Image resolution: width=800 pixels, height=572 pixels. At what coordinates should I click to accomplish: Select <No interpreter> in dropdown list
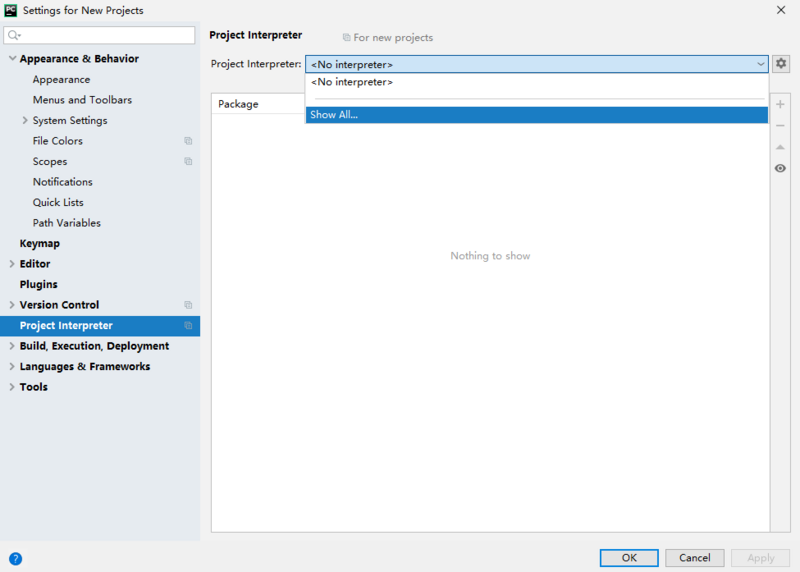537,82
